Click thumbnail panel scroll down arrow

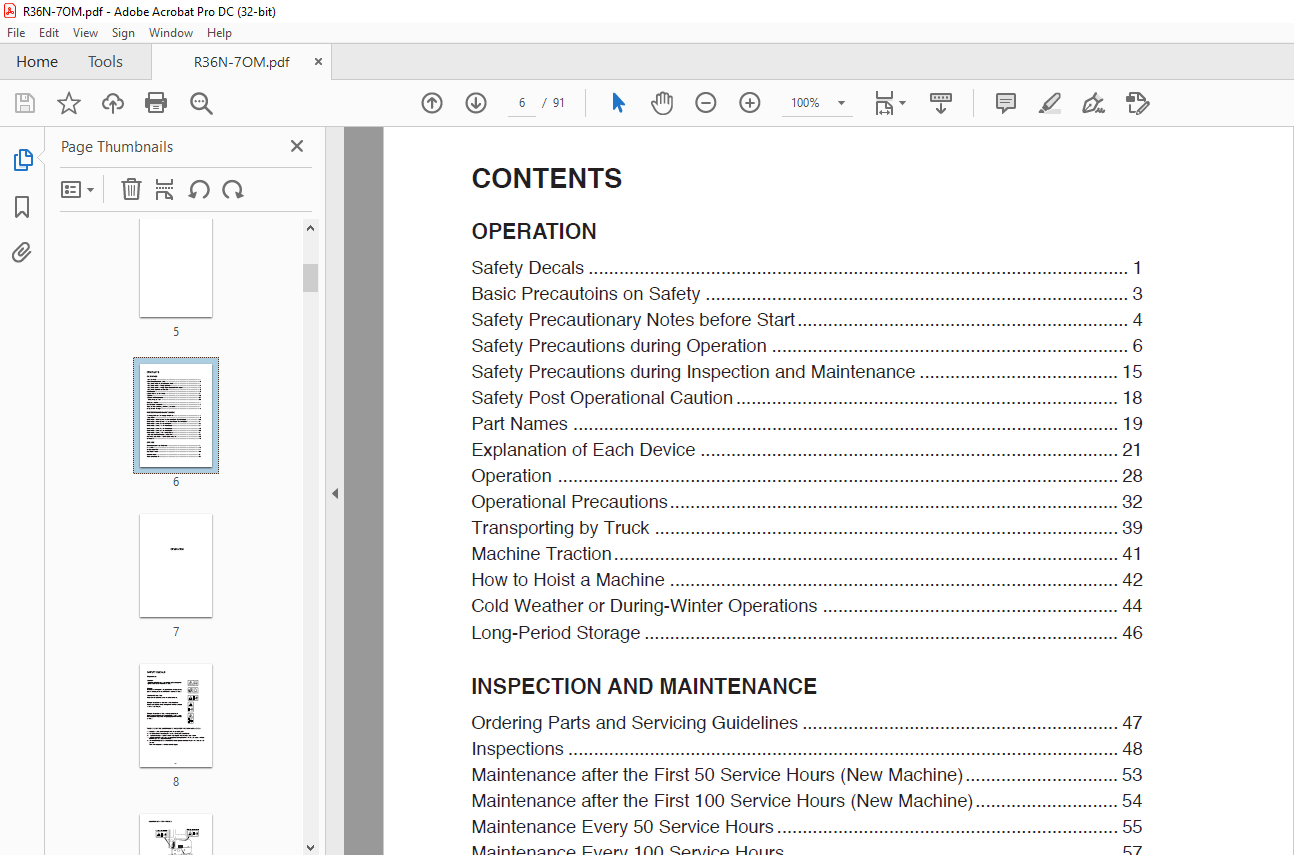point(311,846)
